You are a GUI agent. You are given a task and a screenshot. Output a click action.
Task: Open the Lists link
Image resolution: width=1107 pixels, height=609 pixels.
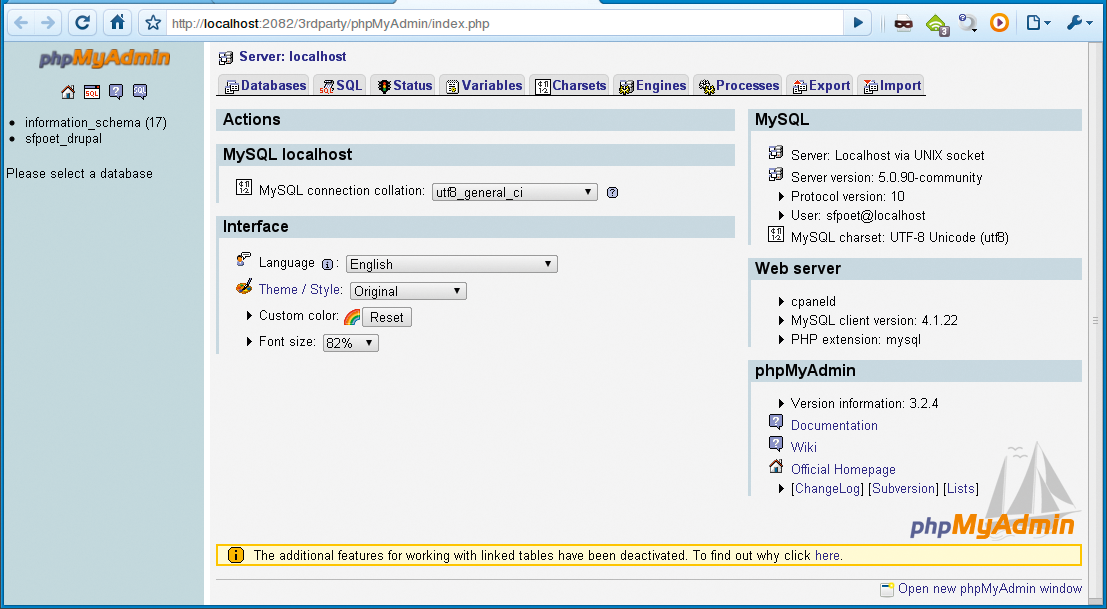(961, 488)
